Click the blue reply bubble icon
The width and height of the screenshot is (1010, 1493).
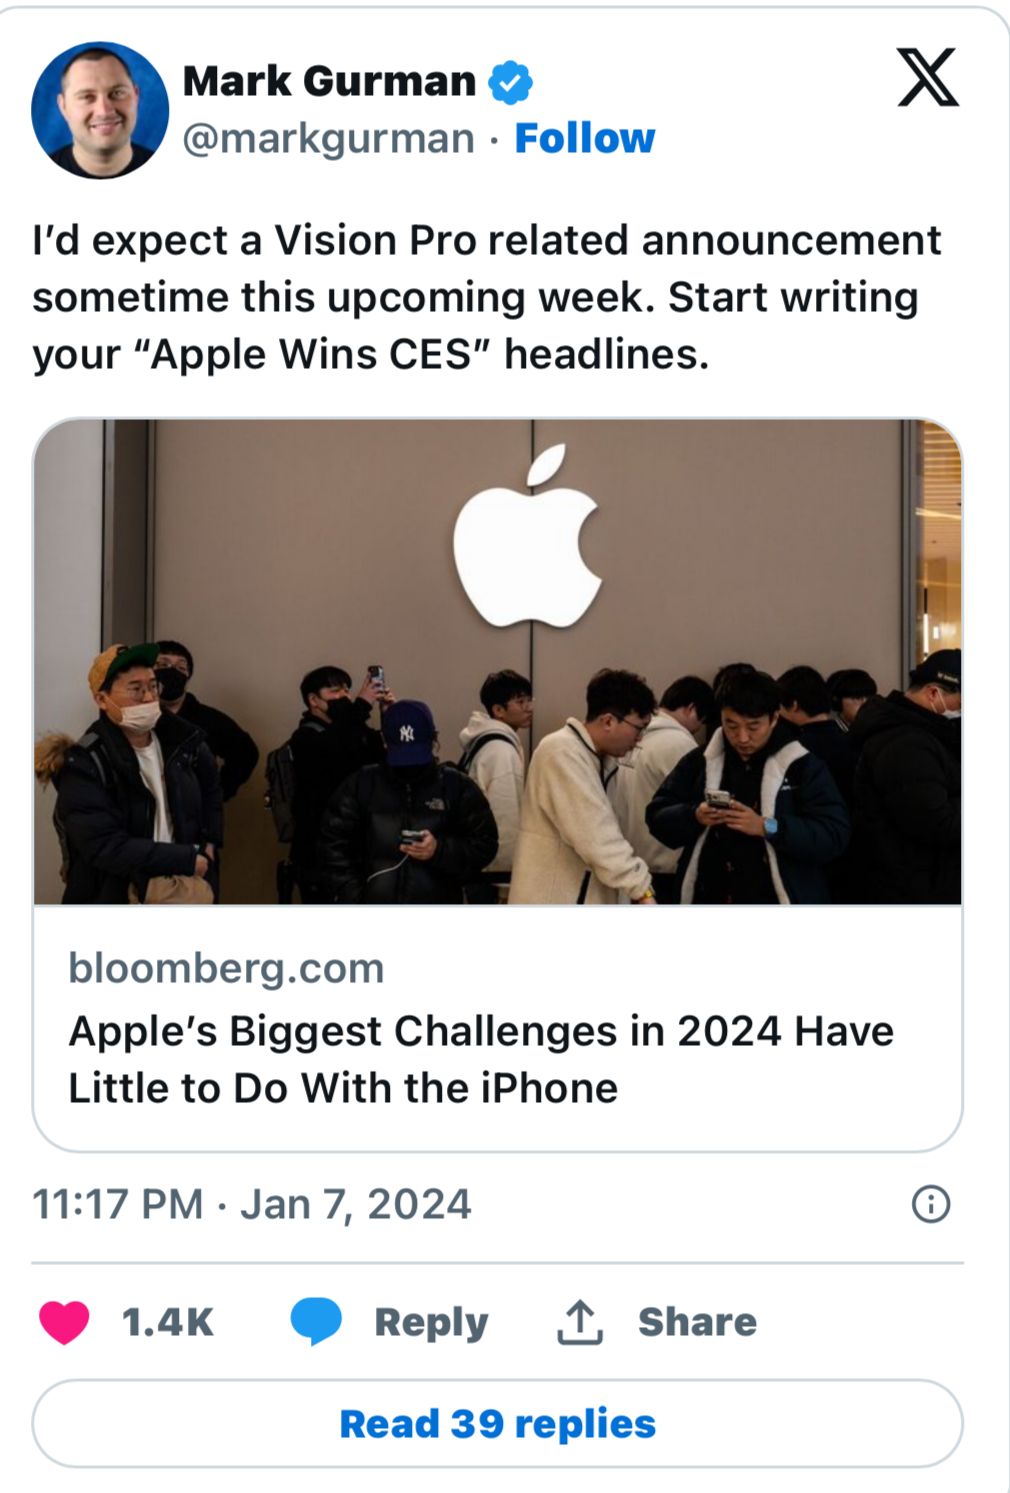coord(316,1322)
